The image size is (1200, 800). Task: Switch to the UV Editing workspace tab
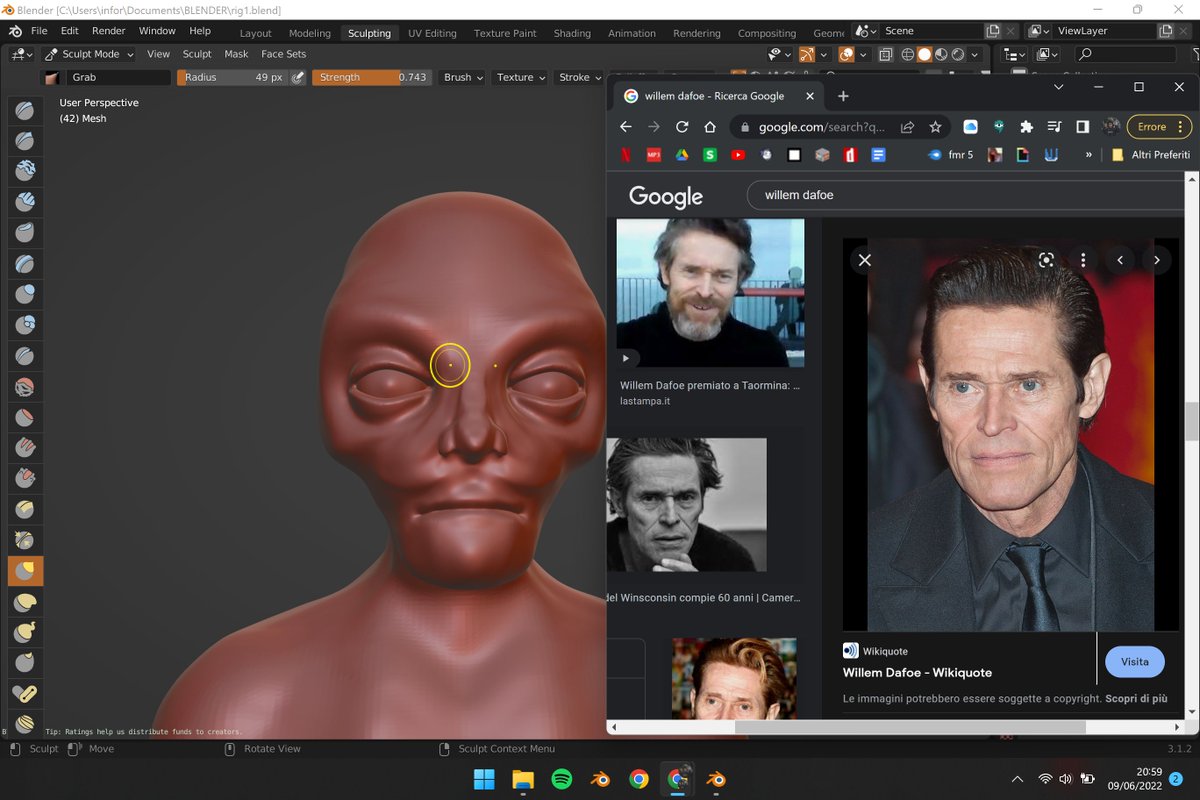coord(432,33)
